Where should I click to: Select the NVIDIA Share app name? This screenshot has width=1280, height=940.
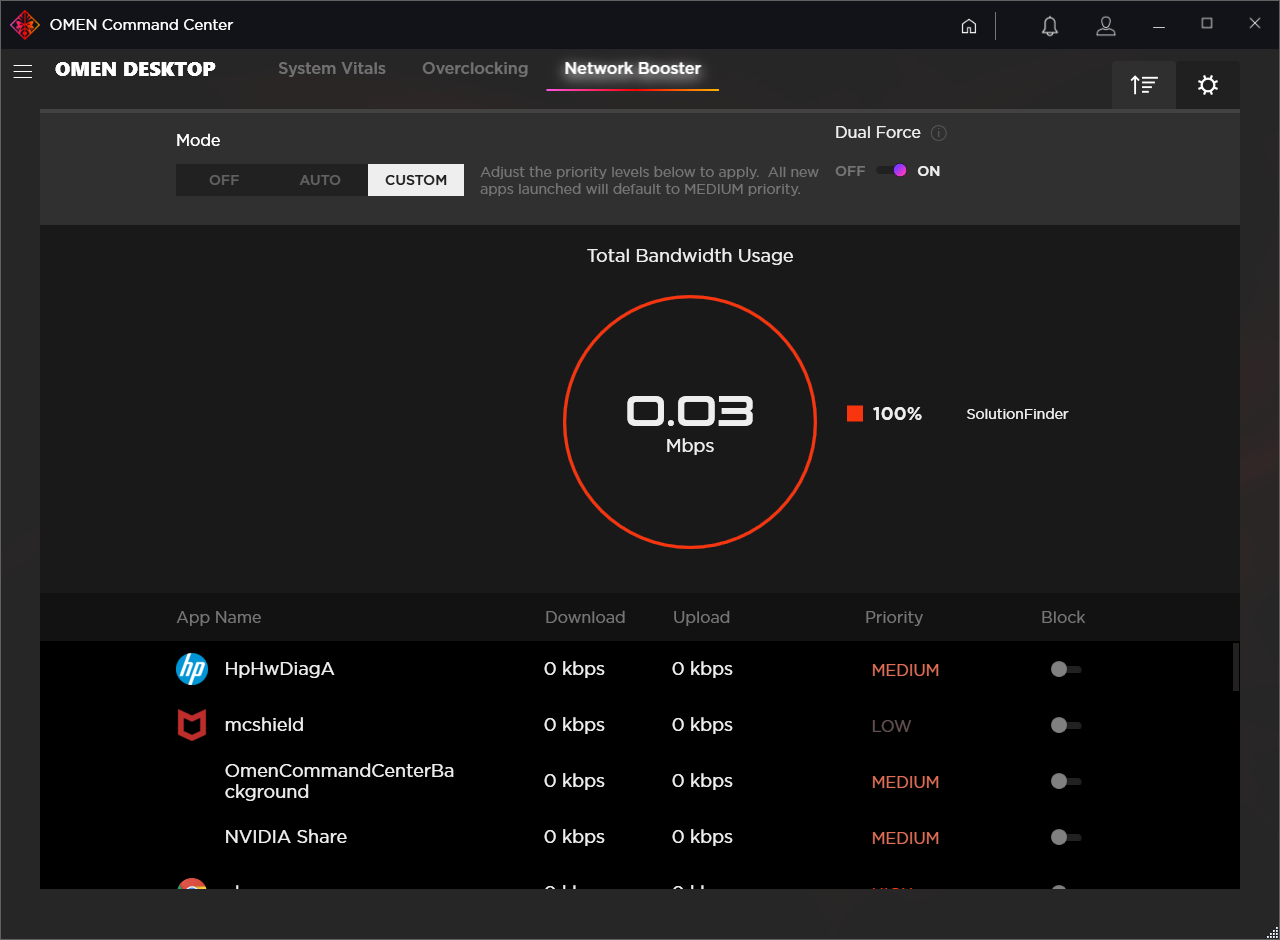click(x=286, y=837)
